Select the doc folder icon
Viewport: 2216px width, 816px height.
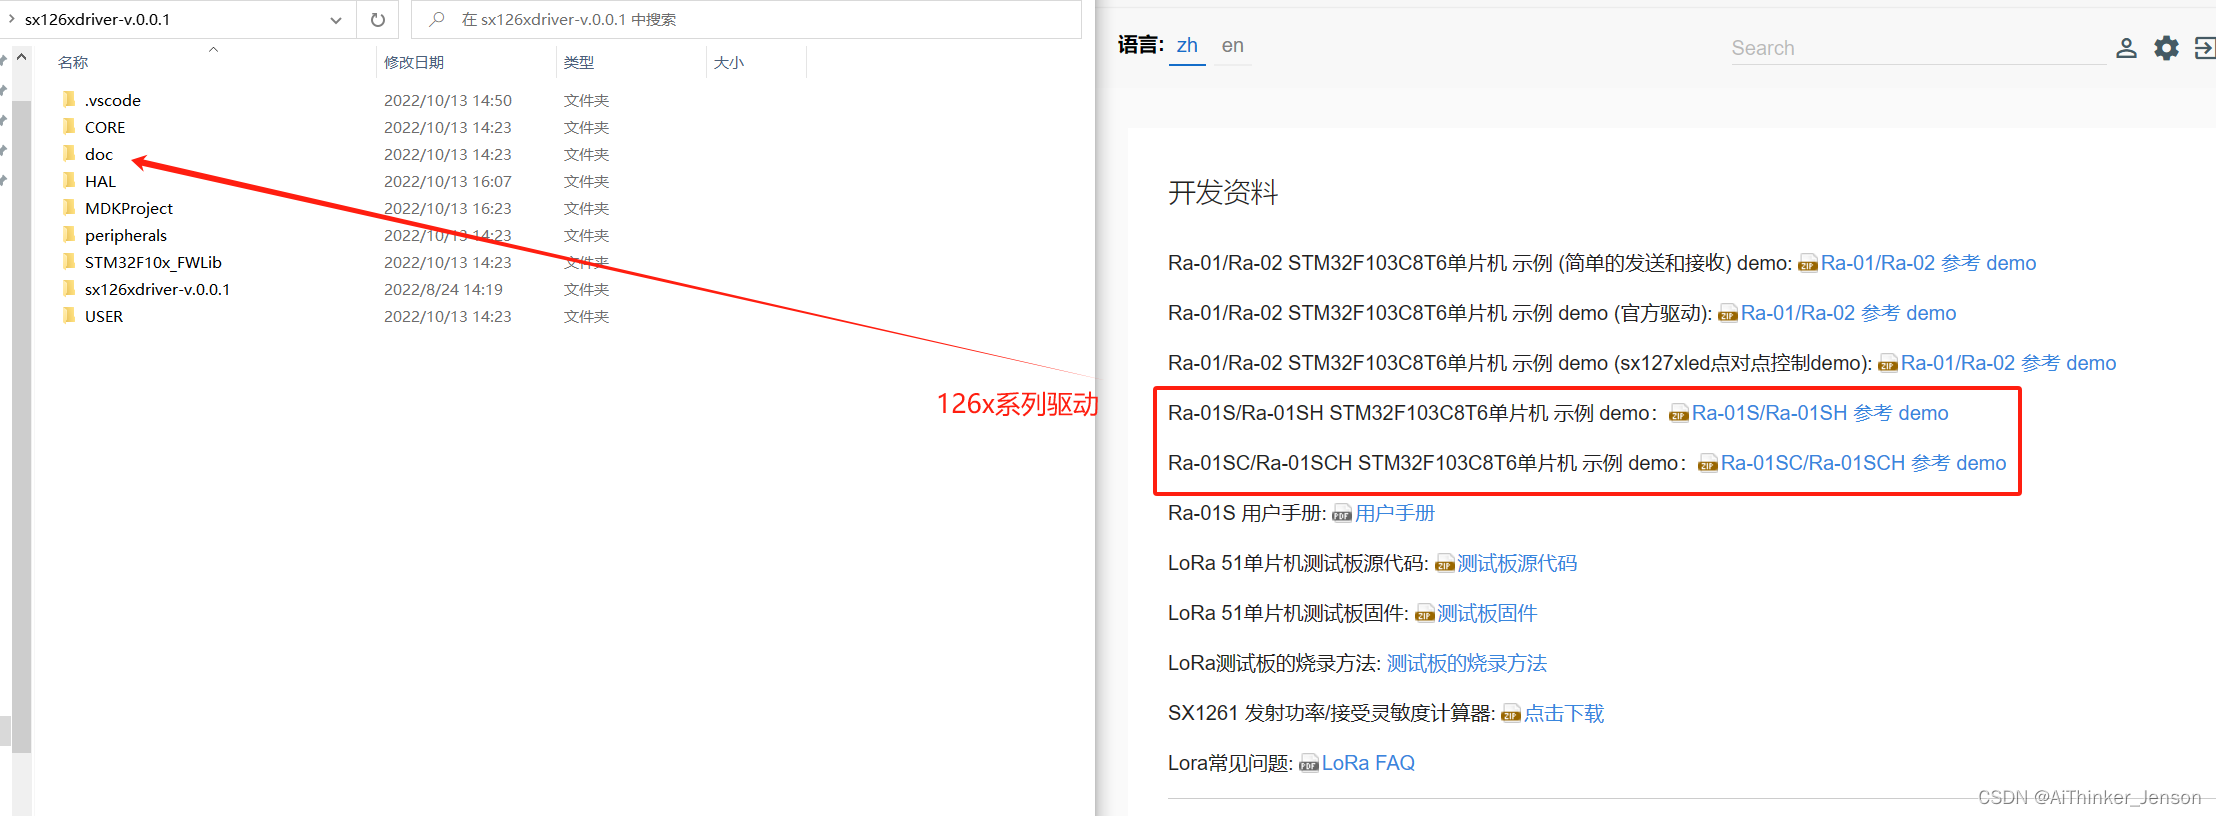pos(69,153)
